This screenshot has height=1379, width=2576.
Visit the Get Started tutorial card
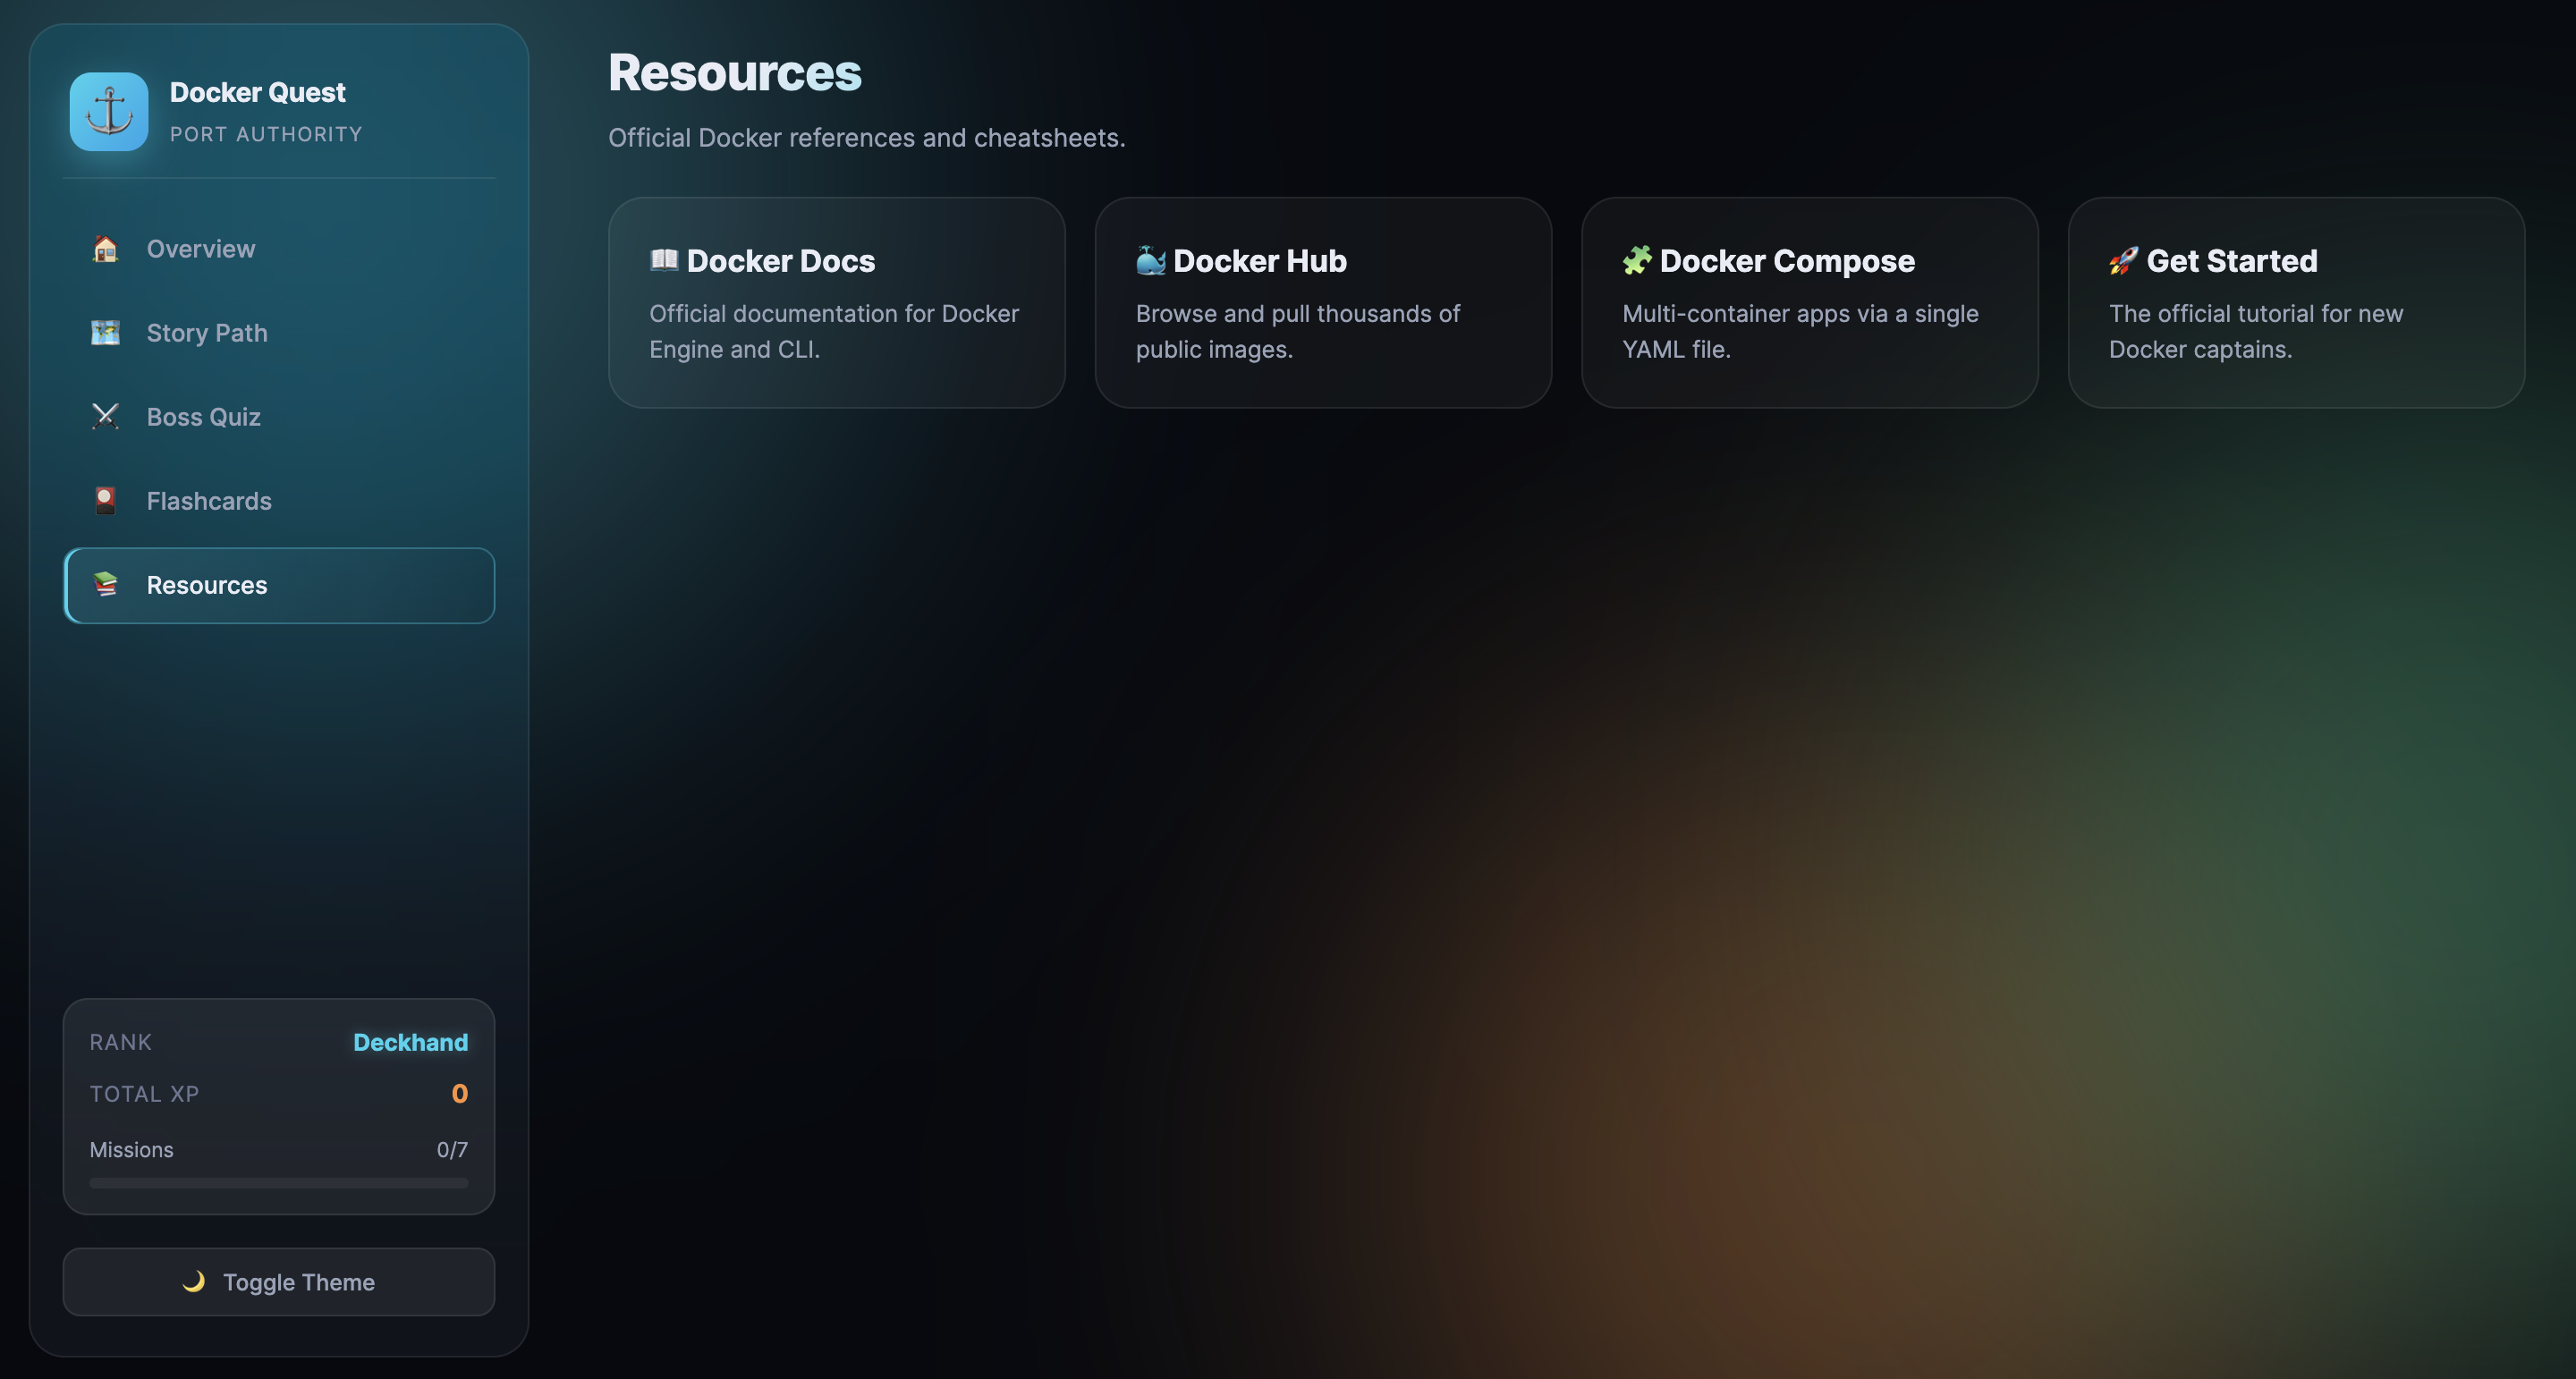click(2296, 302)
